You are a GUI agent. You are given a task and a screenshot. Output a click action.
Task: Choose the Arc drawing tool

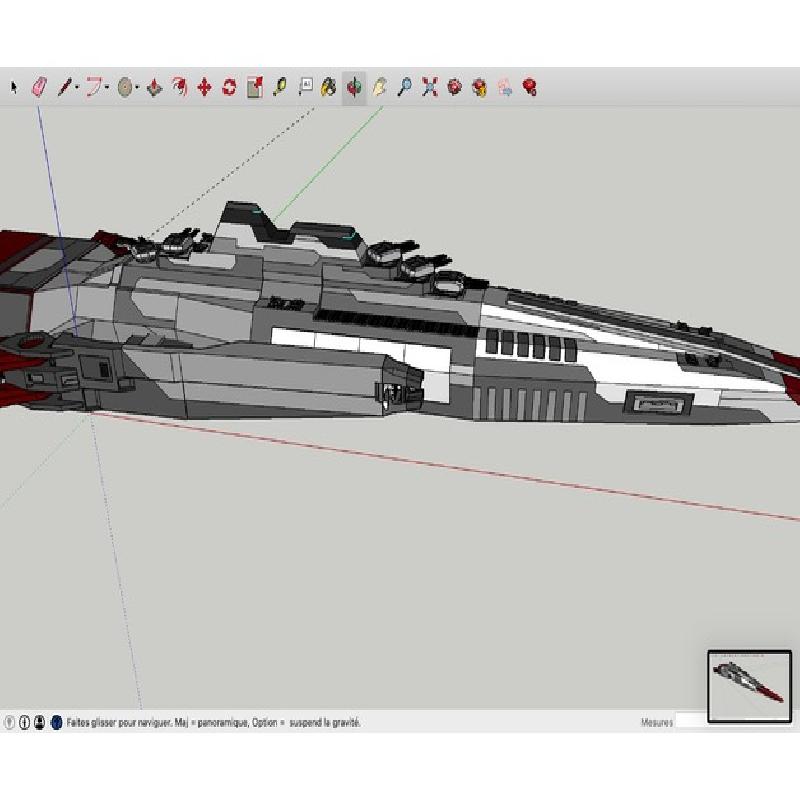coord(94,88)
